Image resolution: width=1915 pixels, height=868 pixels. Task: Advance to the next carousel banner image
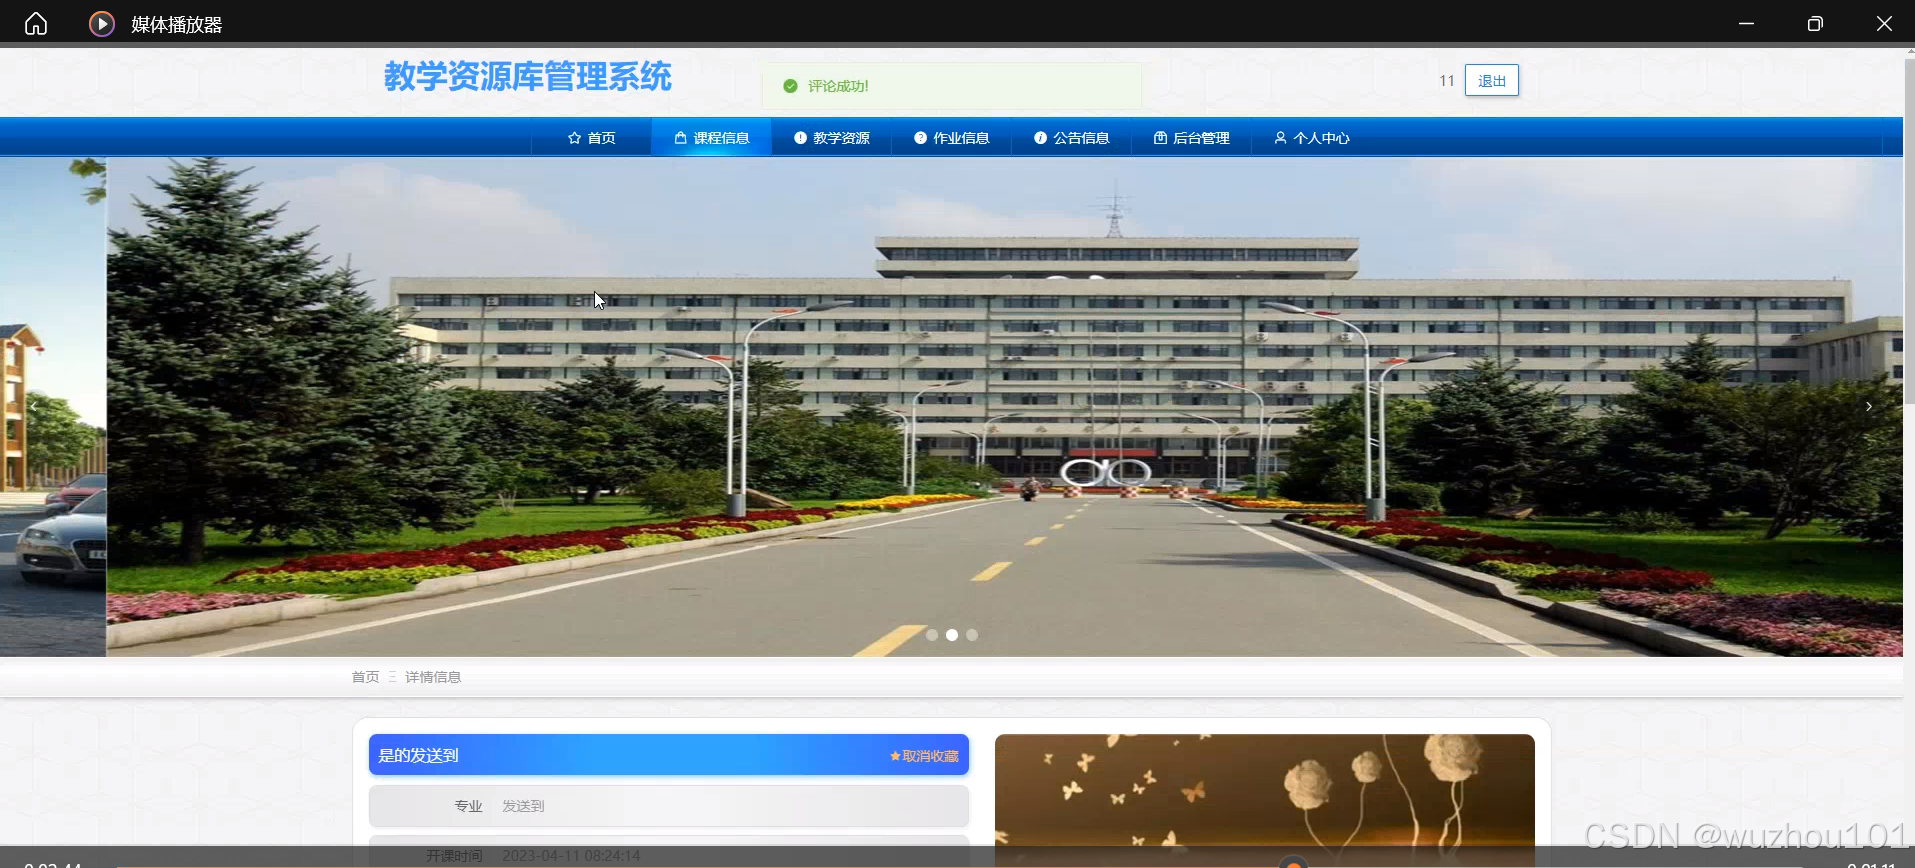tap(1868, 406)
